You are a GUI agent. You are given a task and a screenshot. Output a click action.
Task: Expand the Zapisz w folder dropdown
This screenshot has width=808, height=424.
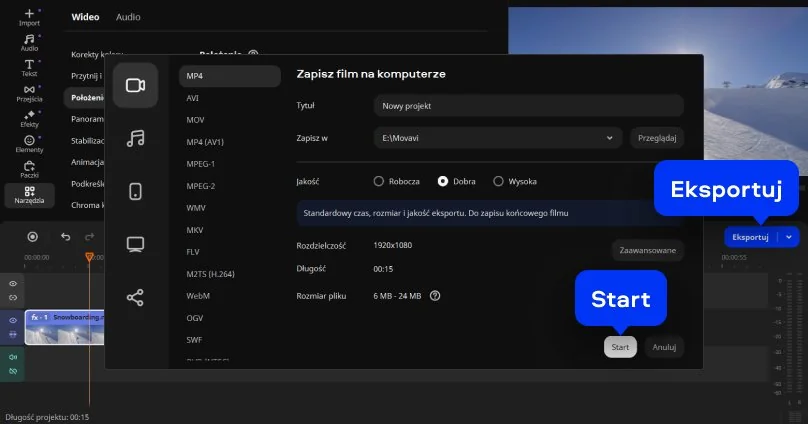pos(608,138)
